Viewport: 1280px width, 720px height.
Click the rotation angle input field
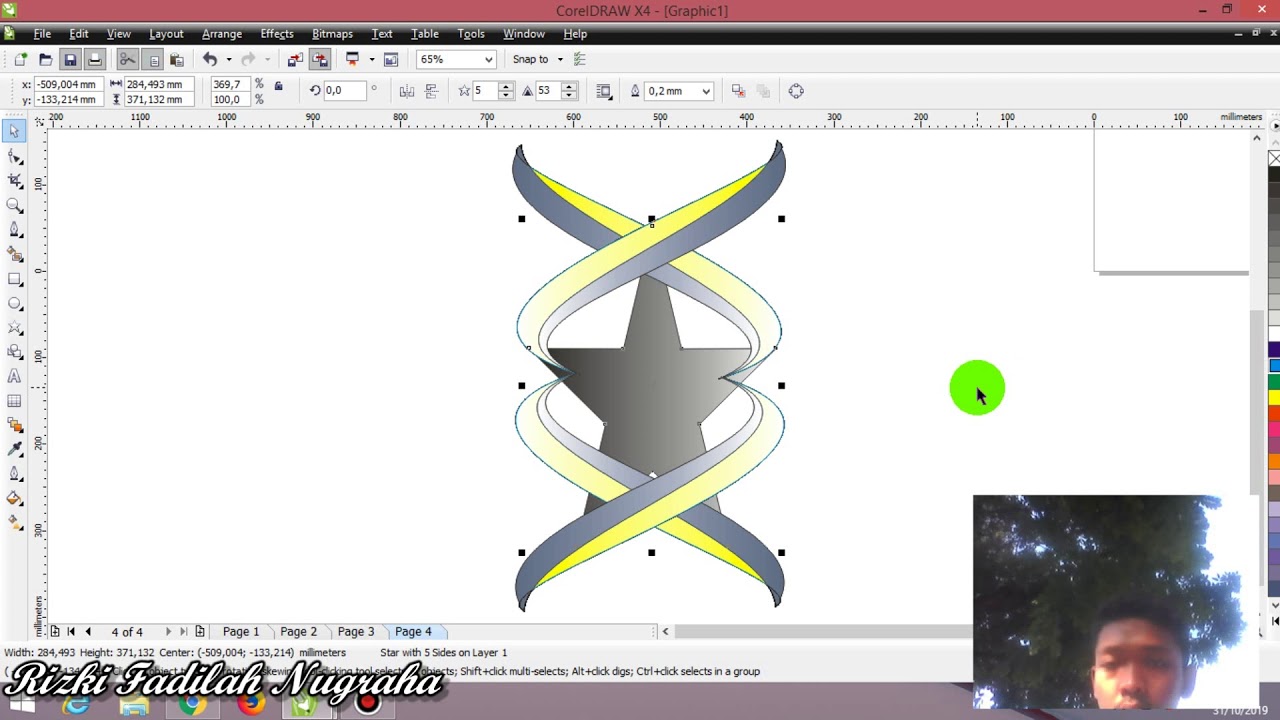[x=345, y=91]
